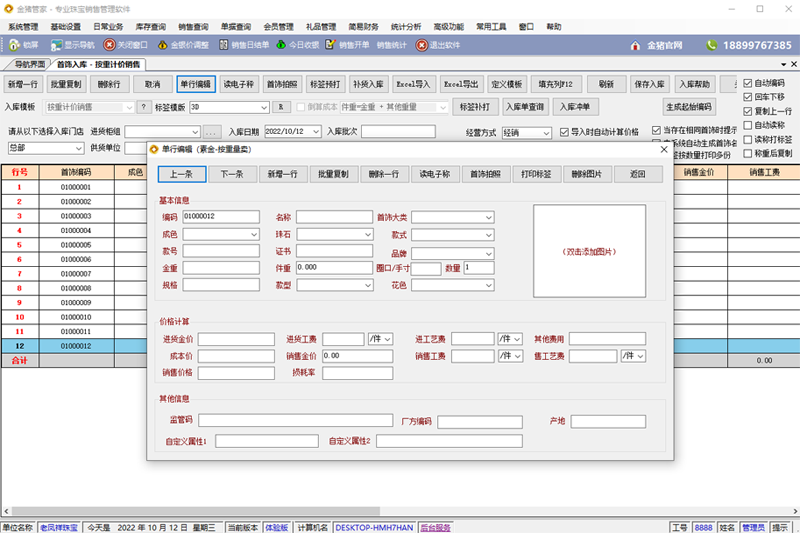Viewport: 800px width, 533px height.
Task: Click the tab list dropdown arrow icon
Action: pos(784,64)
